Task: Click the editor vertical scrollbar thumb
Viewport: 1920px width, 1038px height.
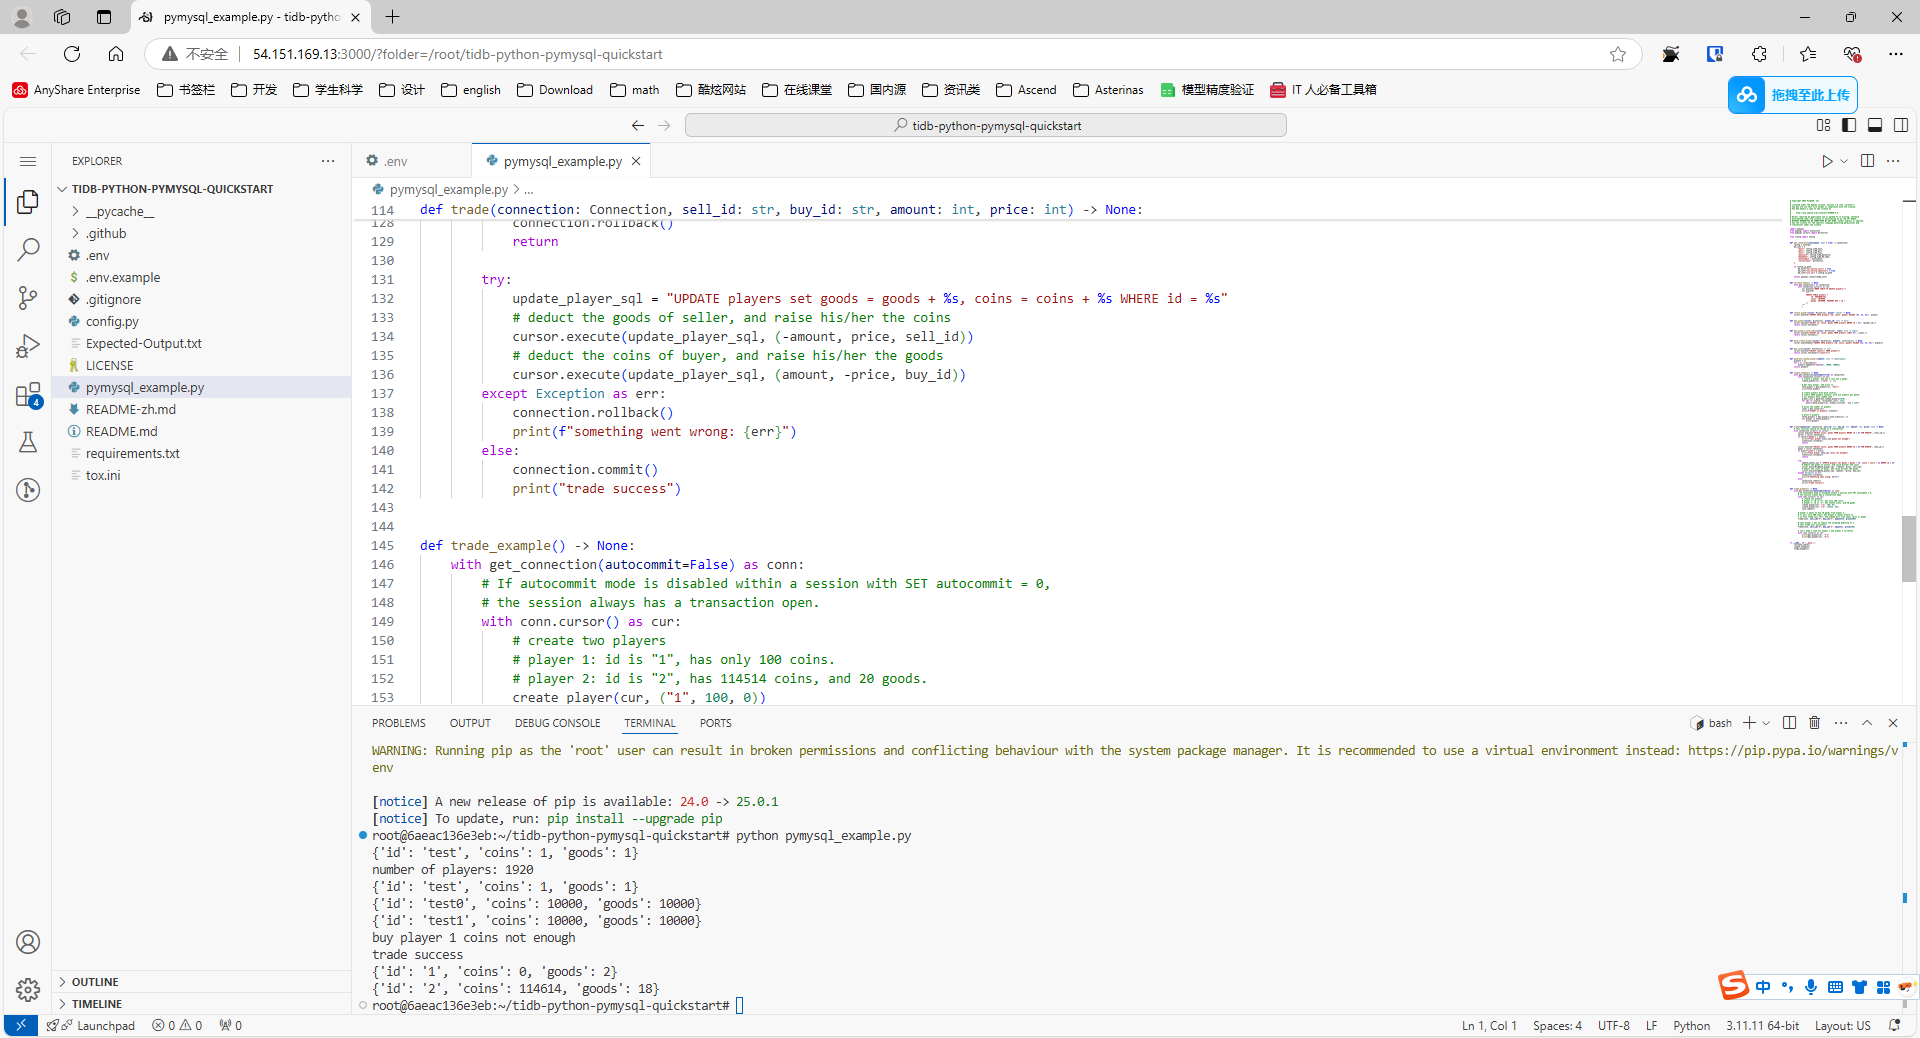Action: click(1908, 548)
